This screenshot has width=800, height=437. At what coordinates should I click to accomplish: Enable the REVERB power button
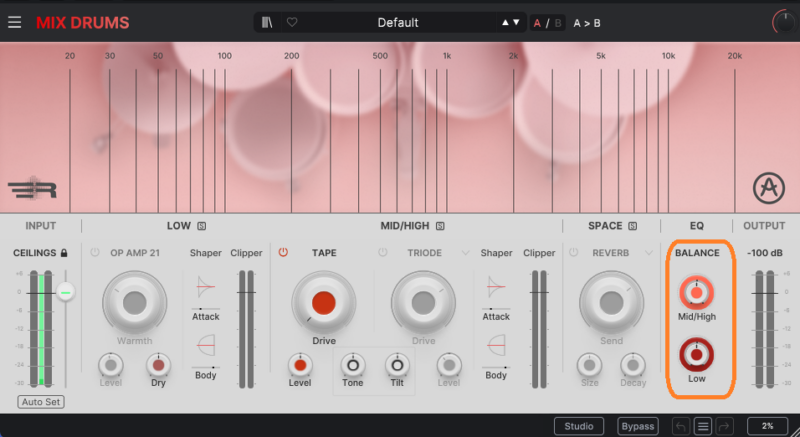point(574,253)
